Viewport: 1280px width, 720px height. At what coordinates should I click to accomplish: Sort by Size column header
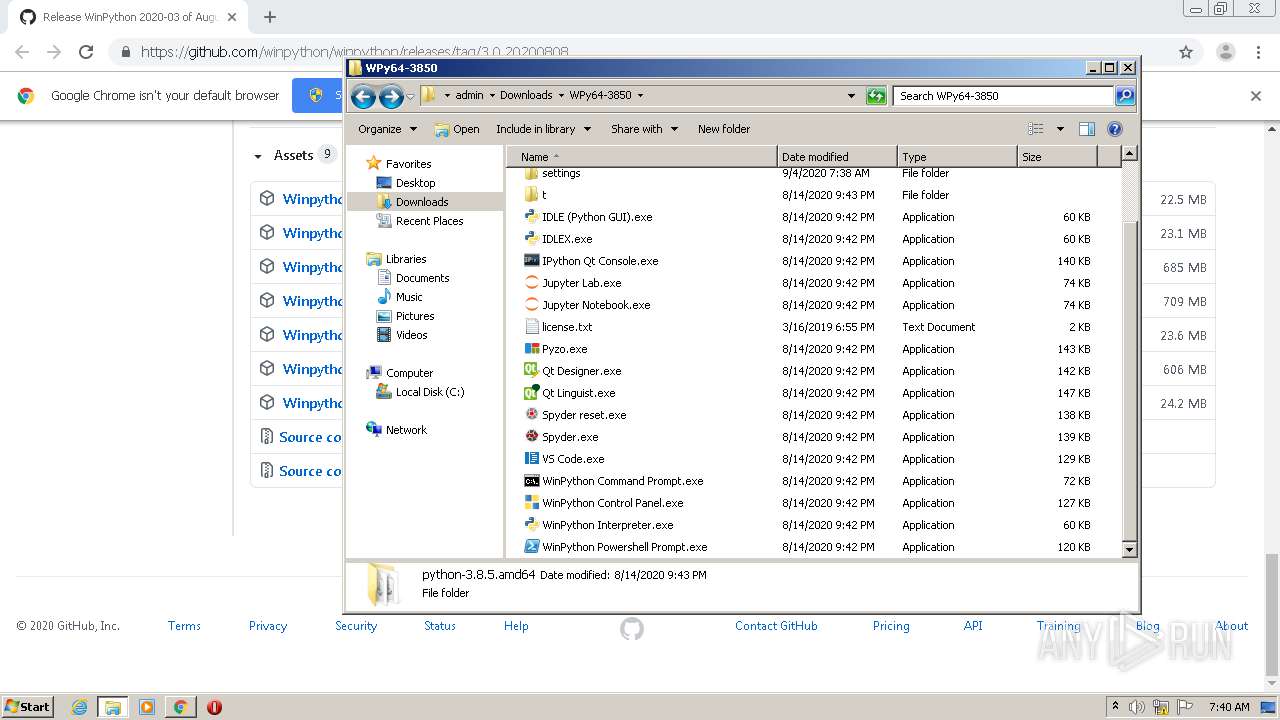pos(1057,157)
